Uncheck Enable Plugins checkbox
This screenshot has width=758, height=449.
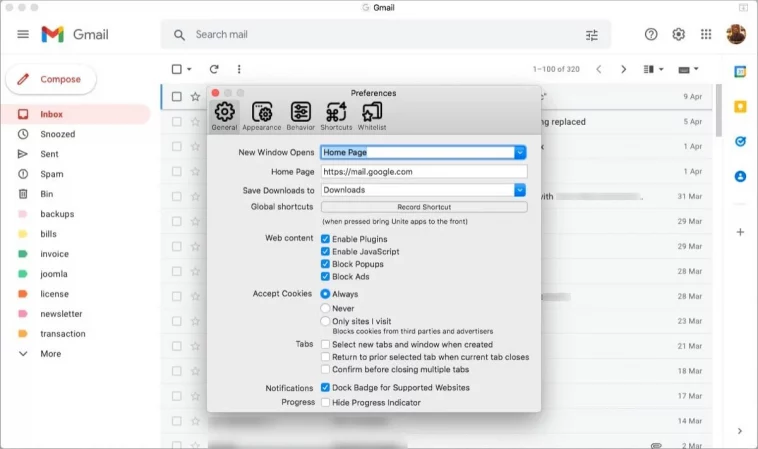pos(325,239)
